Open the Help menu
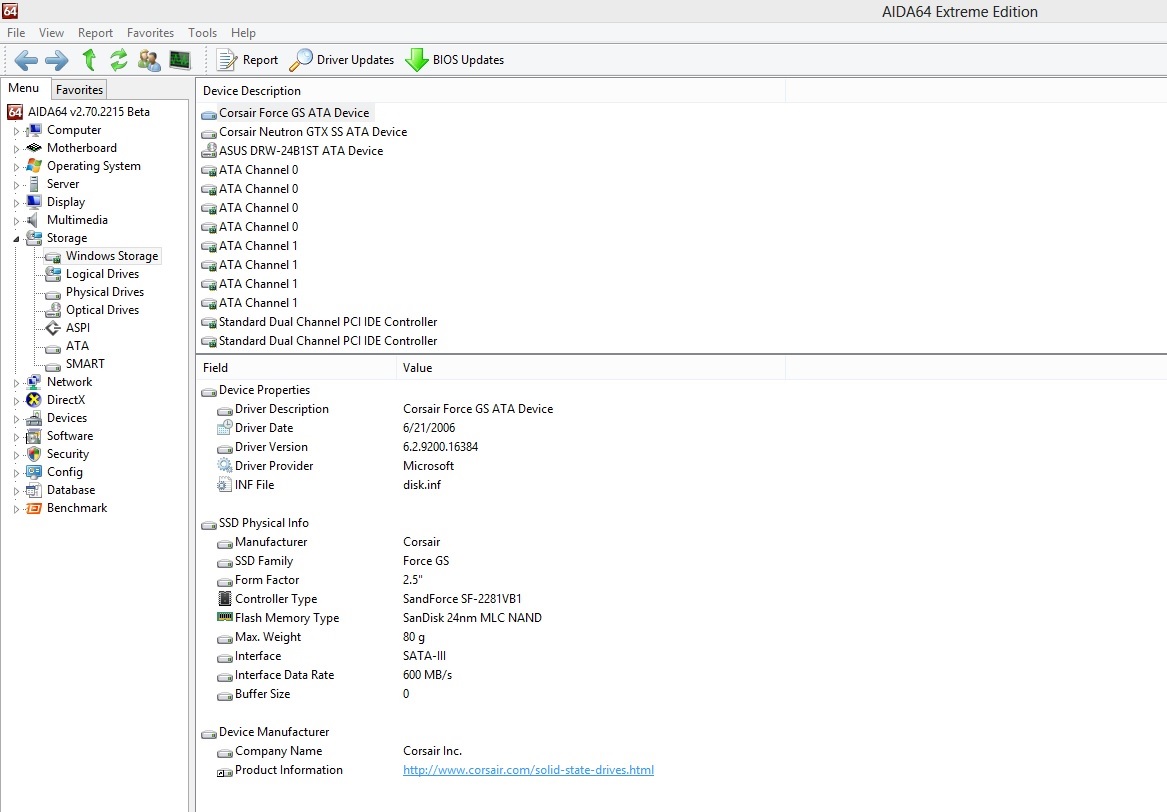 pos(243,33)
